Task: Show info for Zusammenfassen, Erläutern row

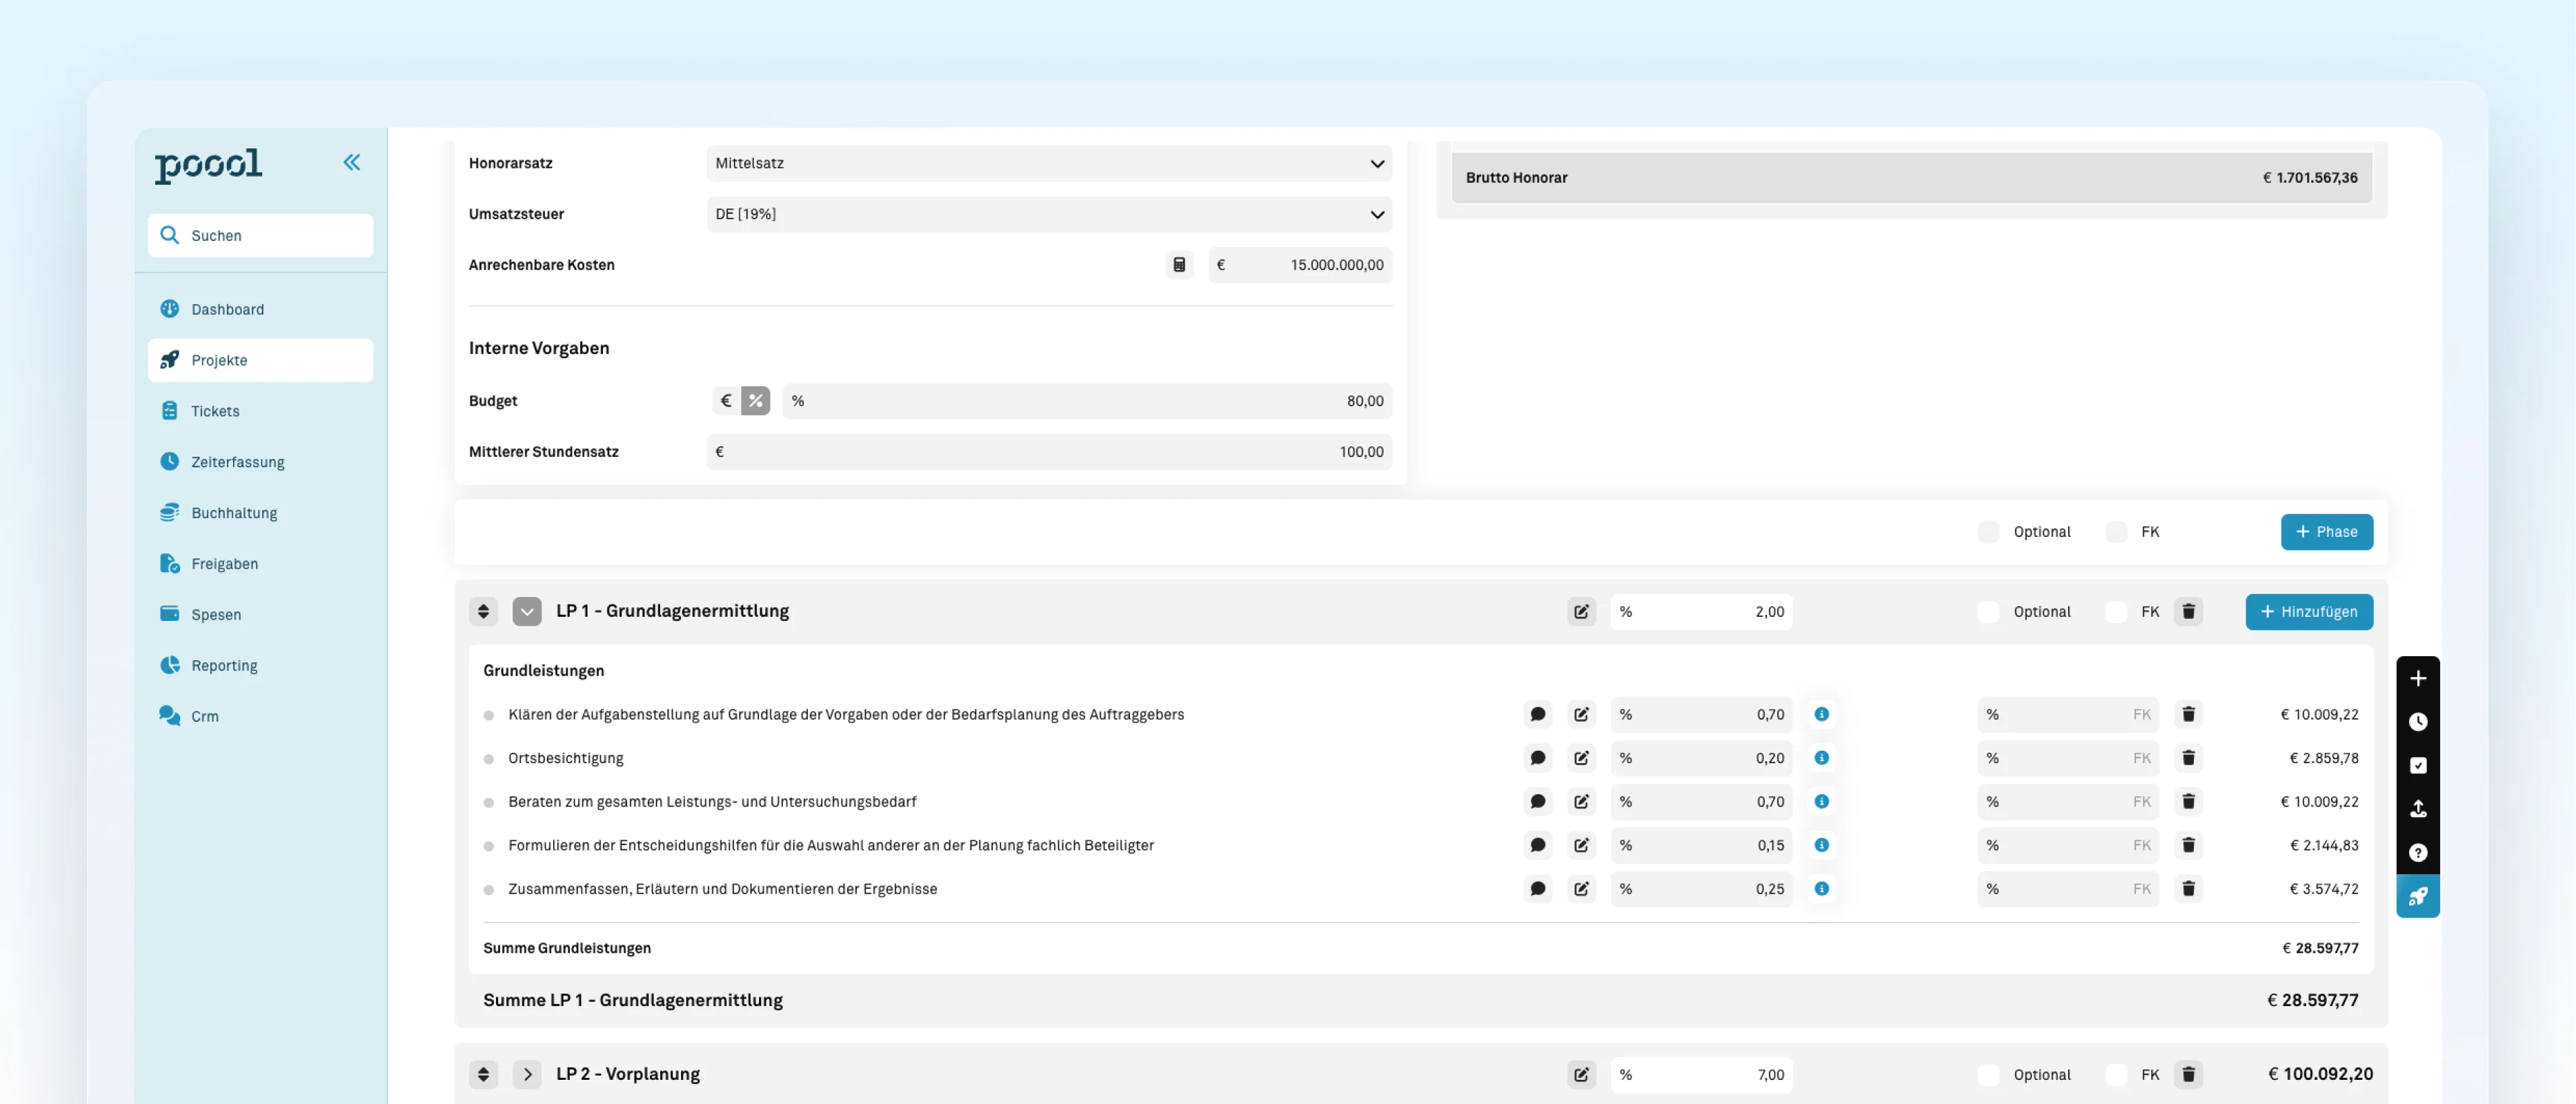Action: (x=1821, y=889)
